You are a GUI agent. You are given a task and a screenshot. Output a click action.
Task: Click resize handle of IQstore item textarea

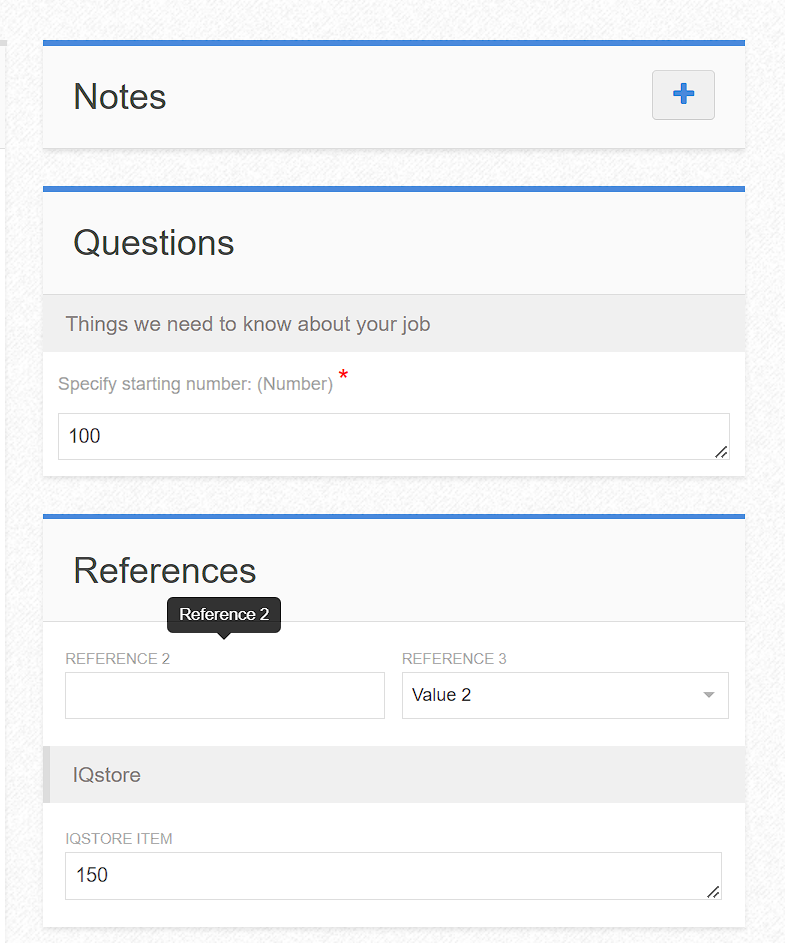[x=713, y=891]
